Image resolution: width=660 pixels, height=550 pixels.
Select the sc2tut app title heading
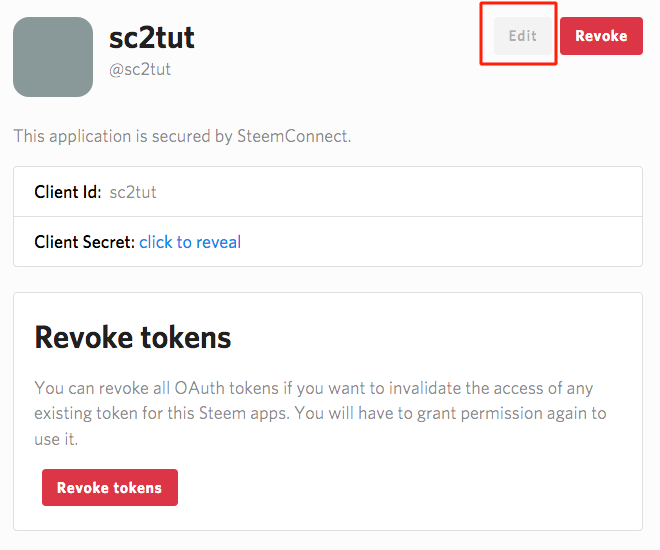click(x=152, y=38)
